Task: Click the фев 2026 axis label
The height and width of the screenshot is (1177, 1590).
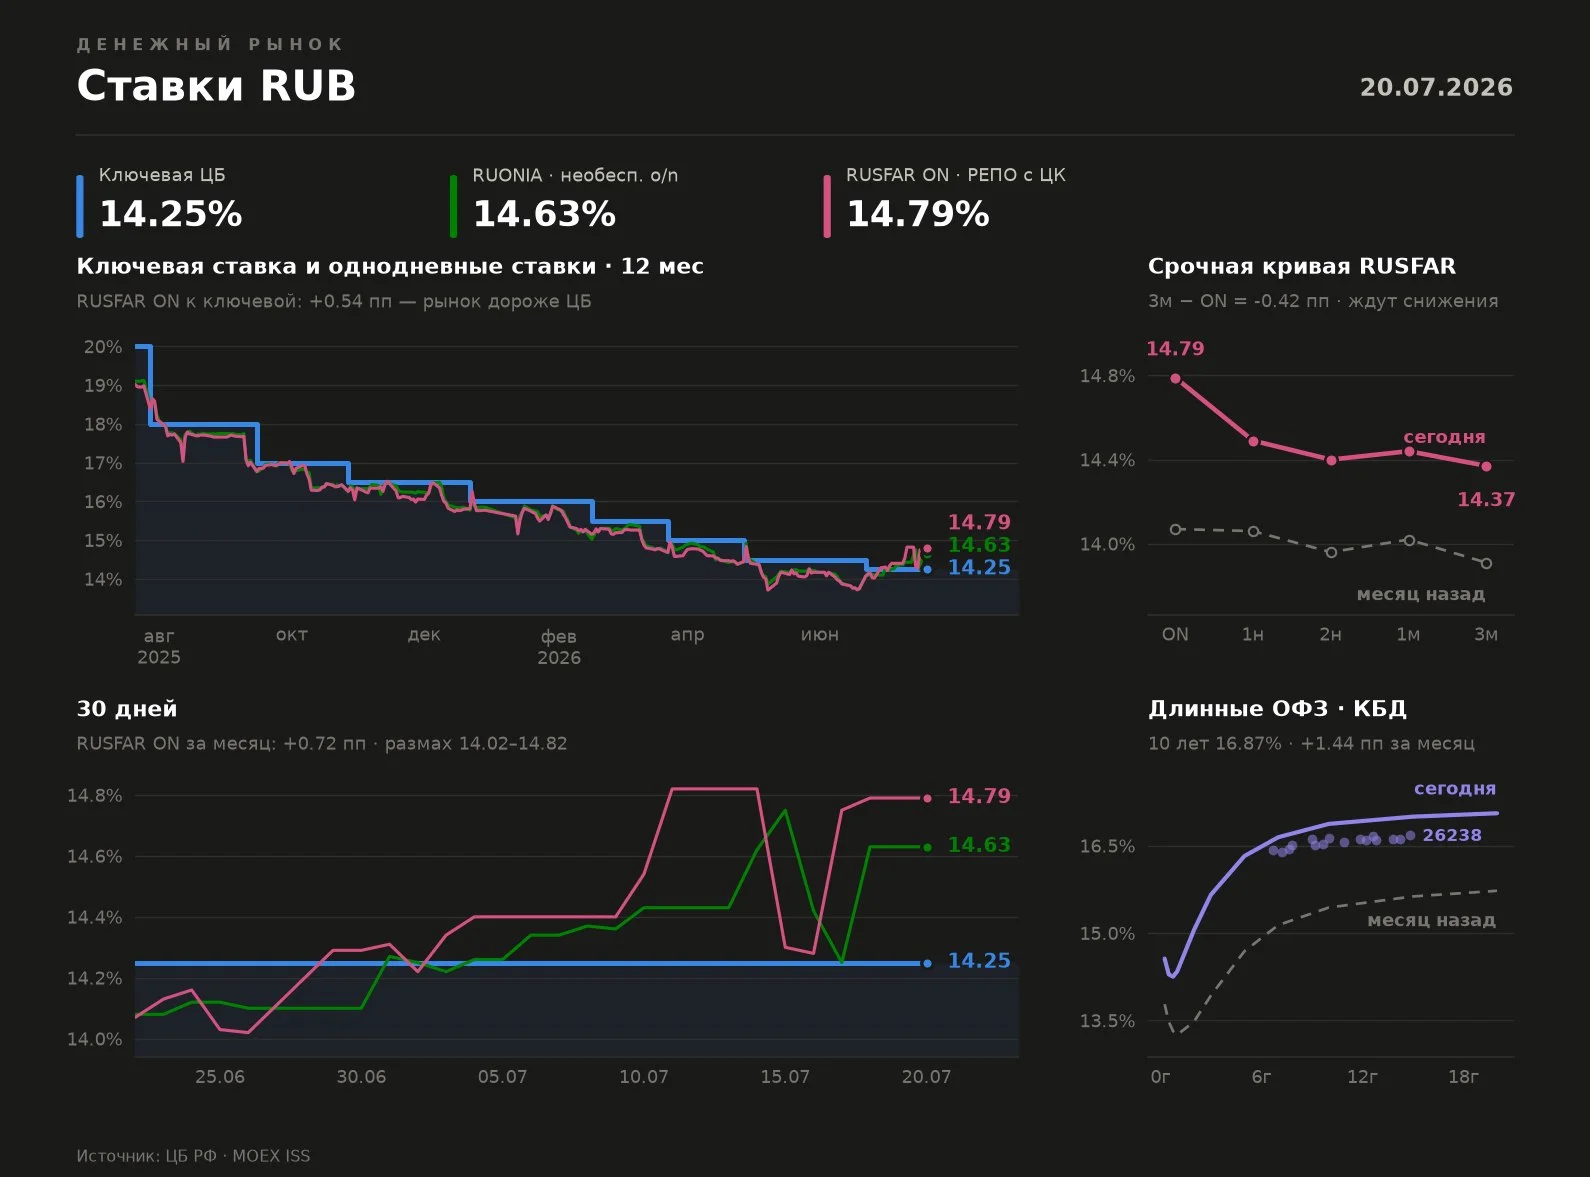Action: click(559, 646)
